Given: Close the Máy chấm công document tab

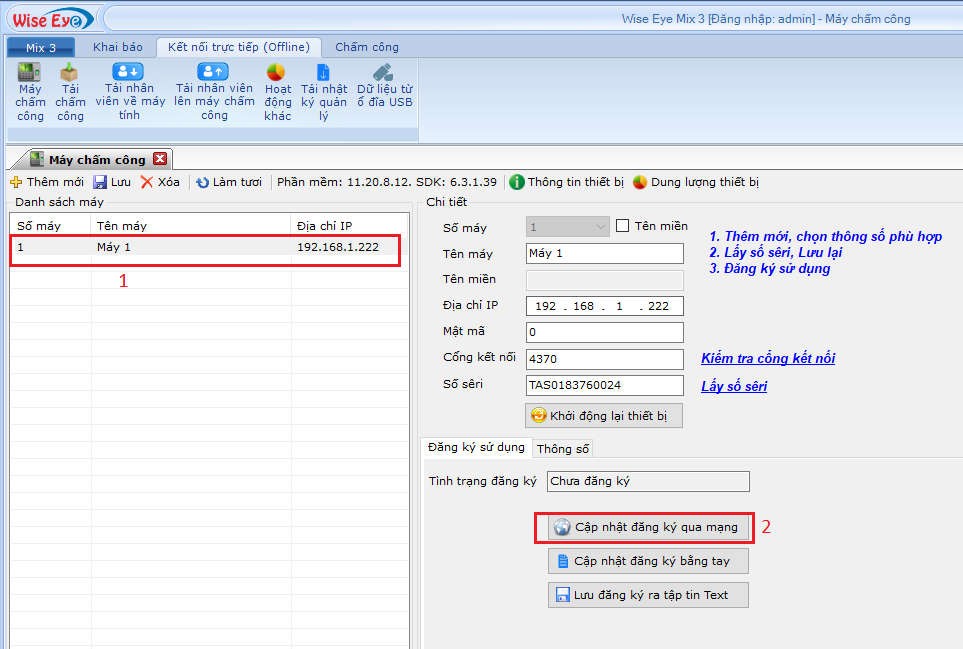Looking at the screenshot, I should click(160, 159).
